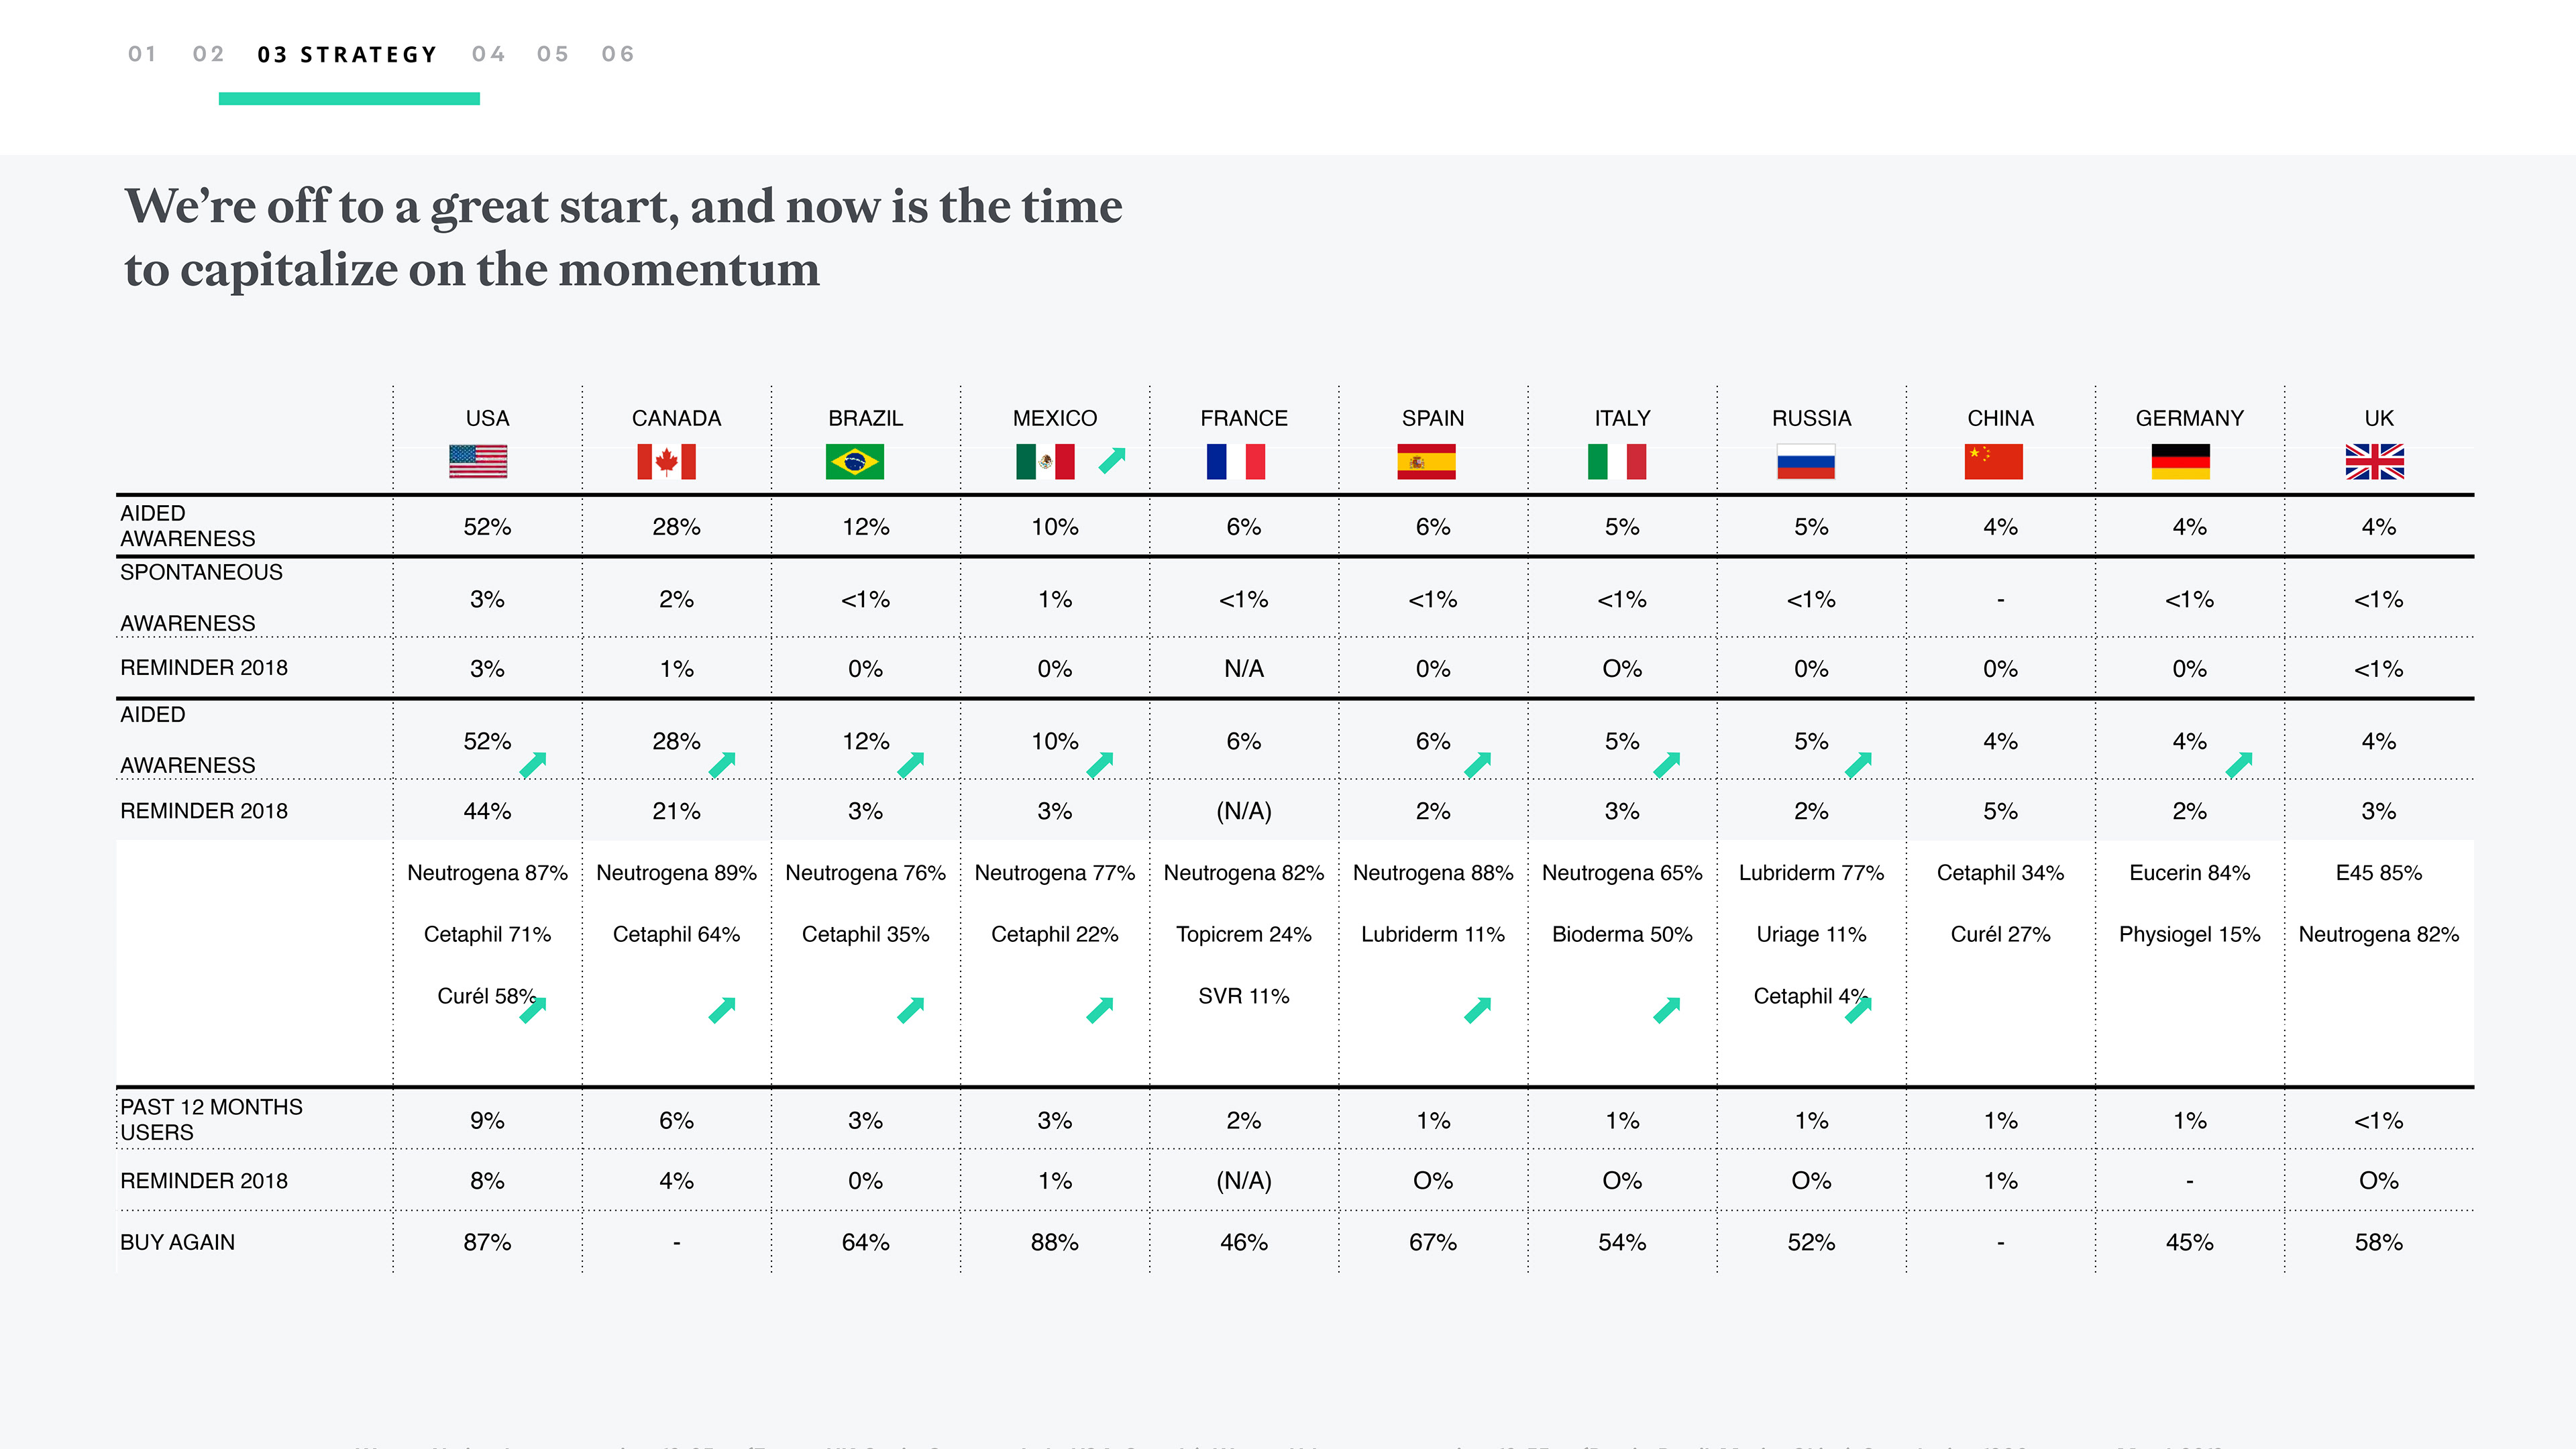Click the Russia flag icon

tap(1806, 462)
